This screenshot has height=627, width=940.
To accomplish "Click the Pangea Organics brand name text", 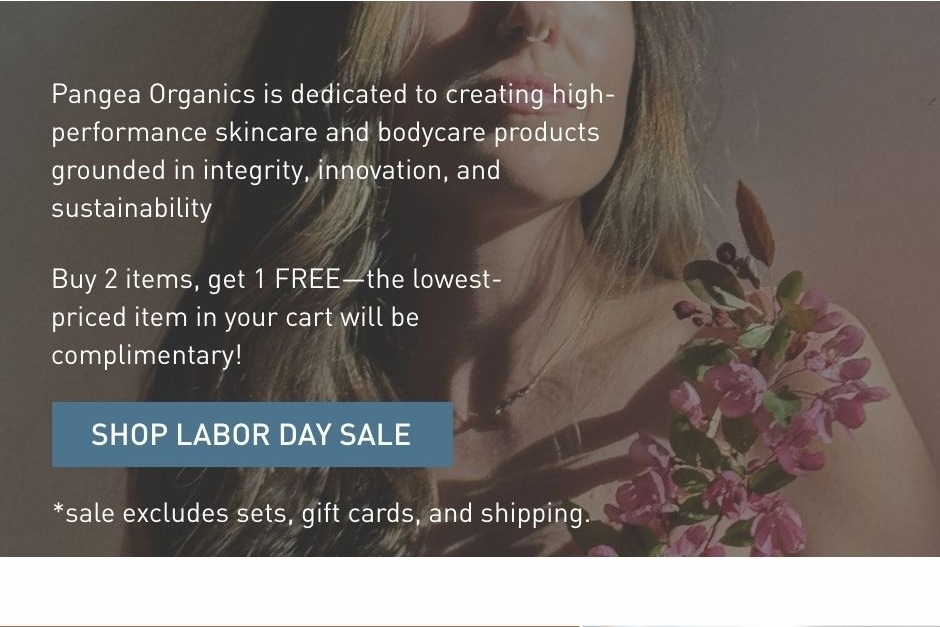I will click(x=153, y=94).
